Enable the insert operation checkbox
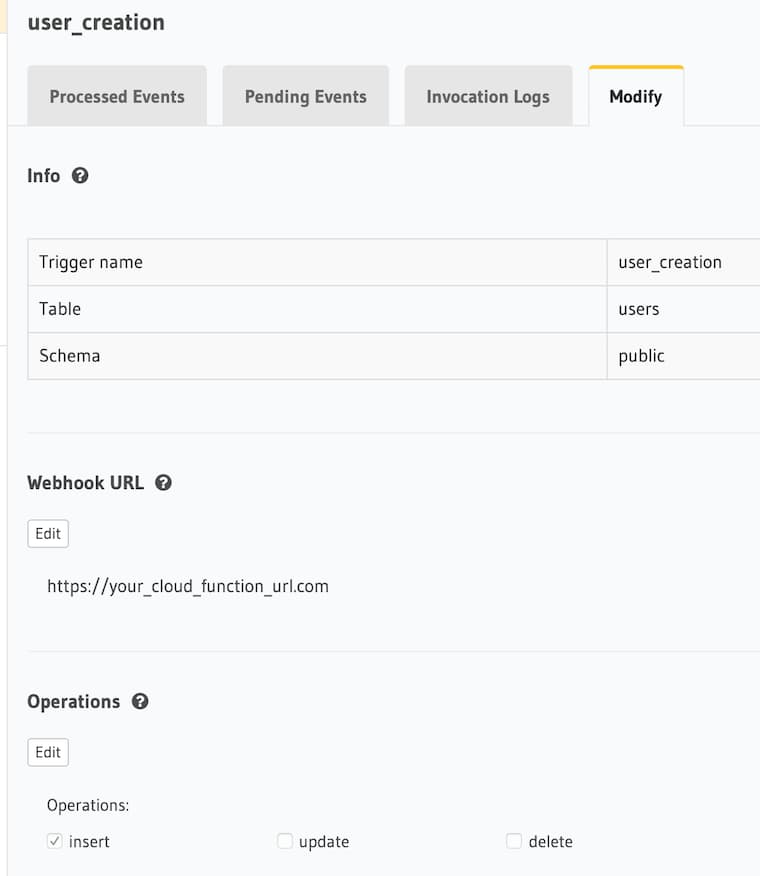Image resolution: width=760 pixels, height=876 pixels. click(x=55, y=842)
